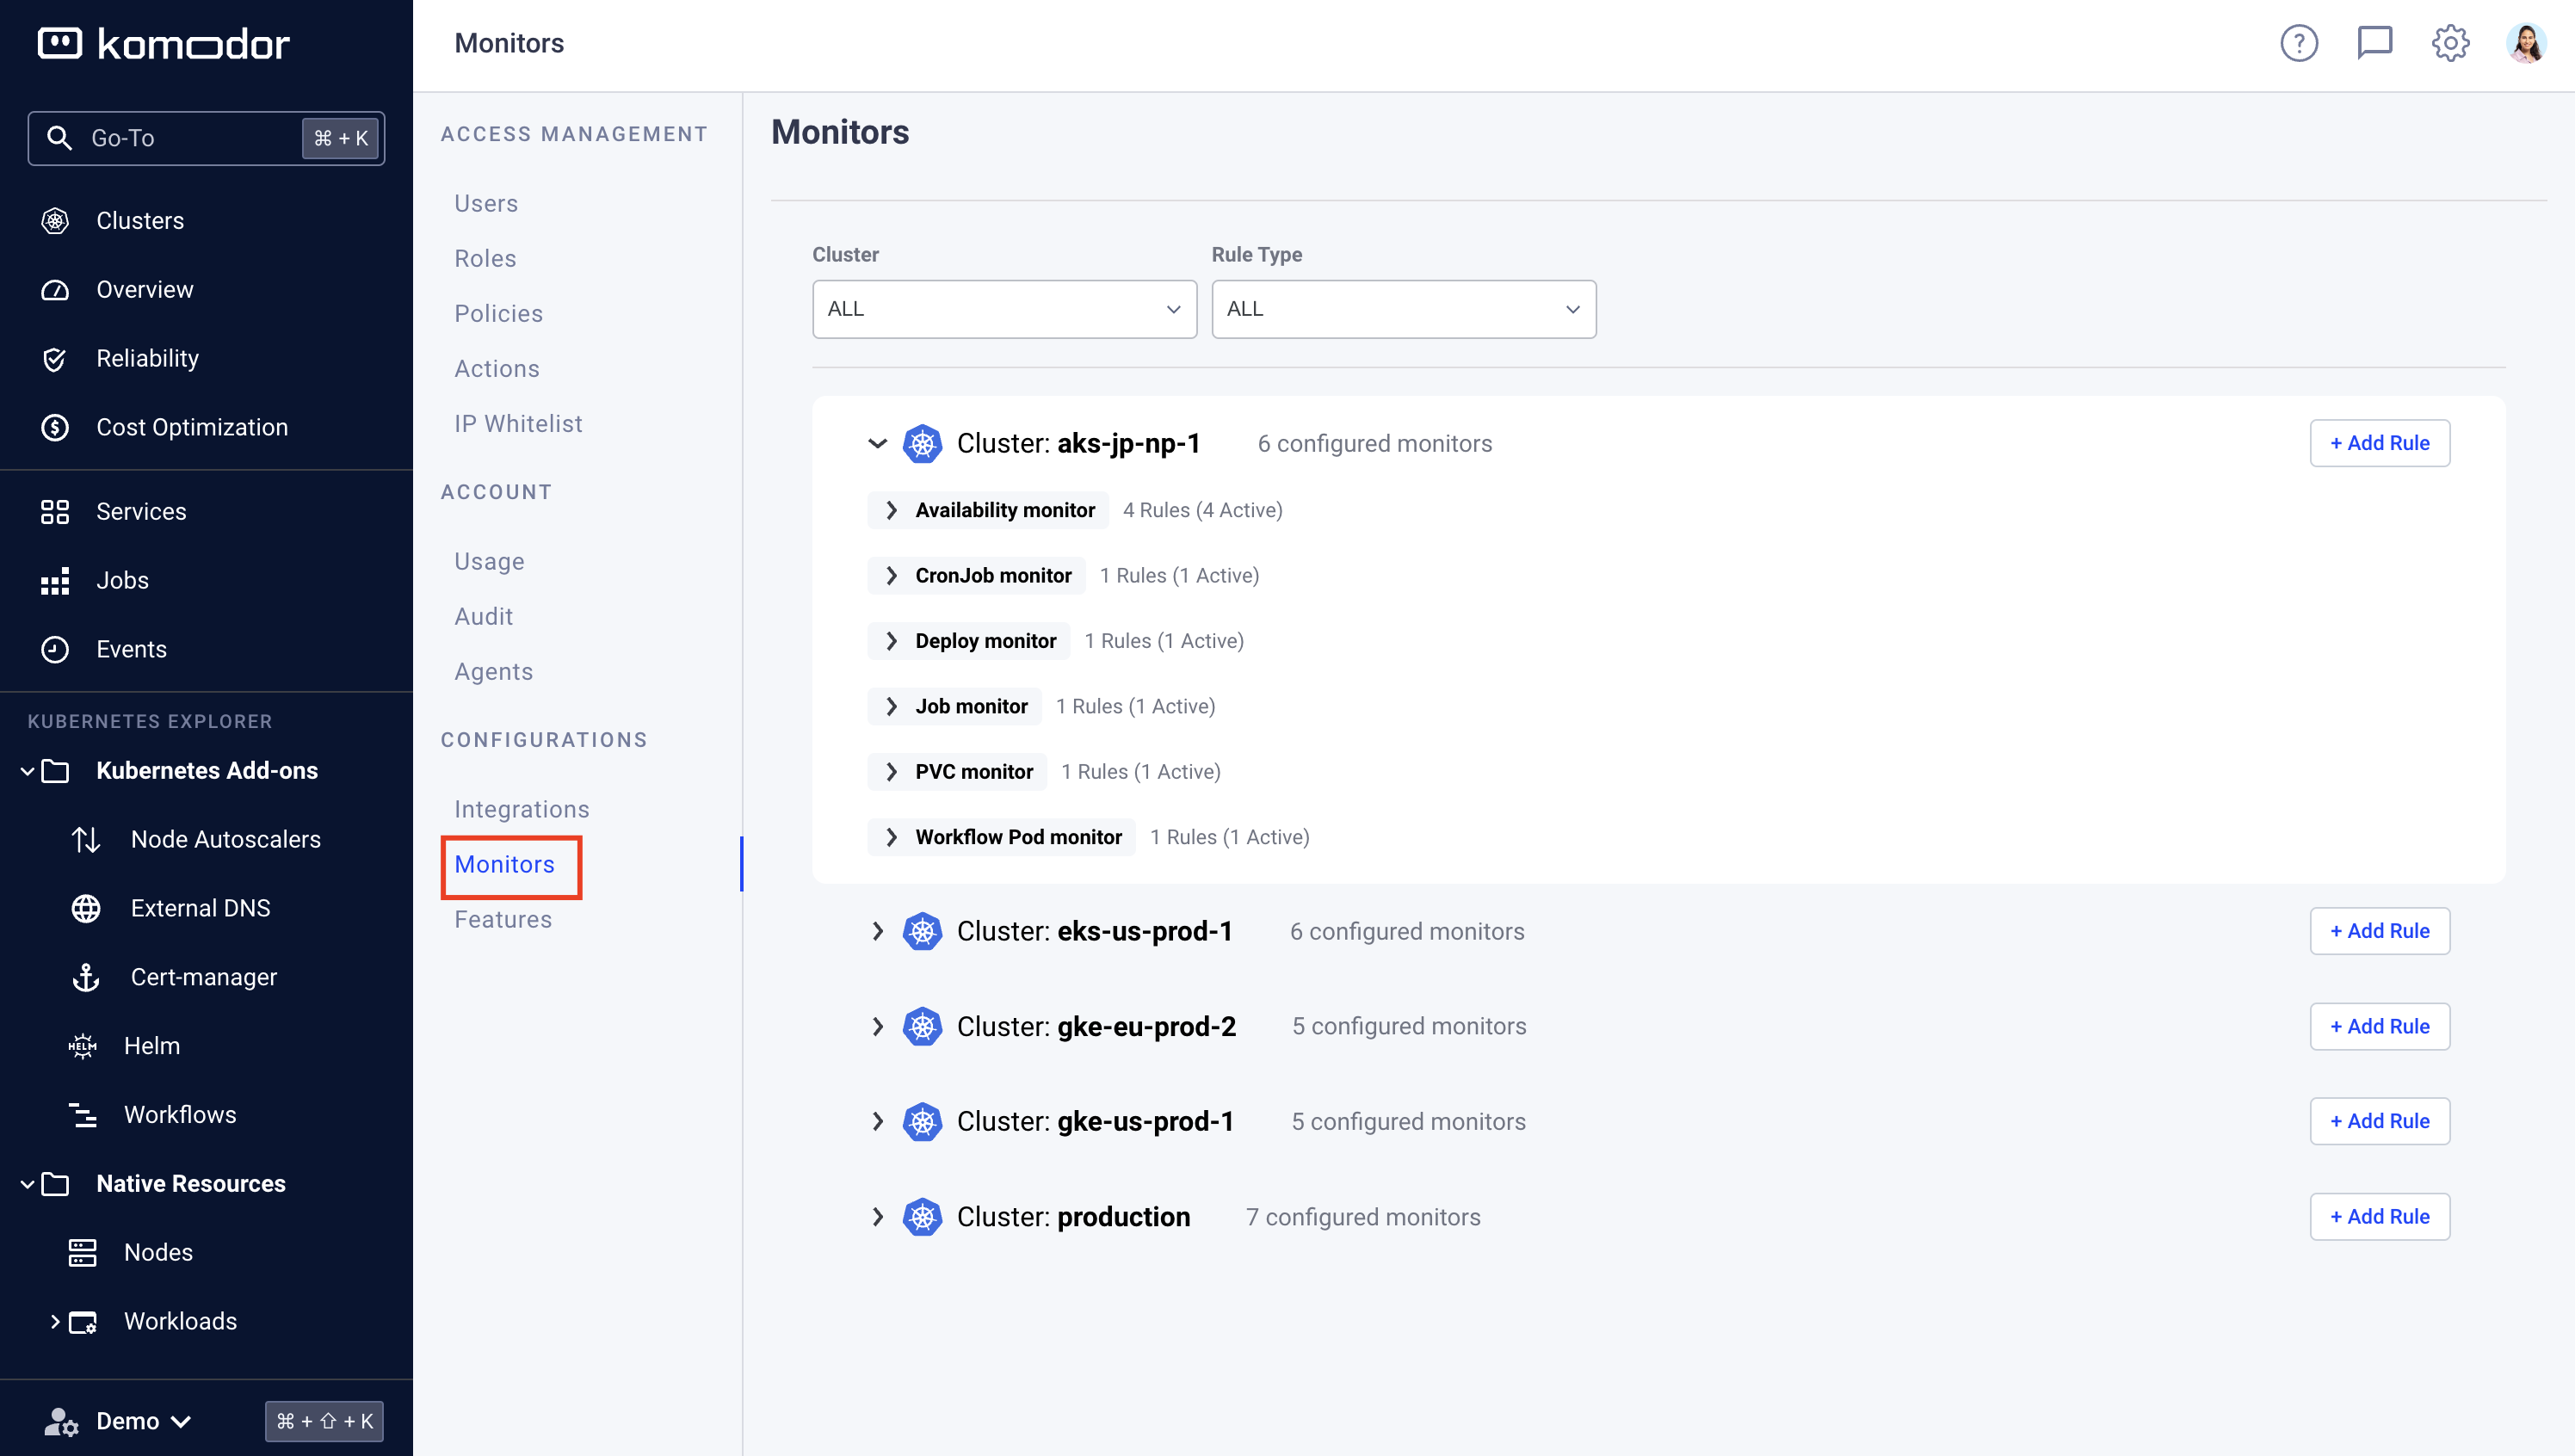The height and width of the screenshot is (1456, 2575).
Task: Open the Rule Type filter dropdown
Action: click(x=1403, y=309)
